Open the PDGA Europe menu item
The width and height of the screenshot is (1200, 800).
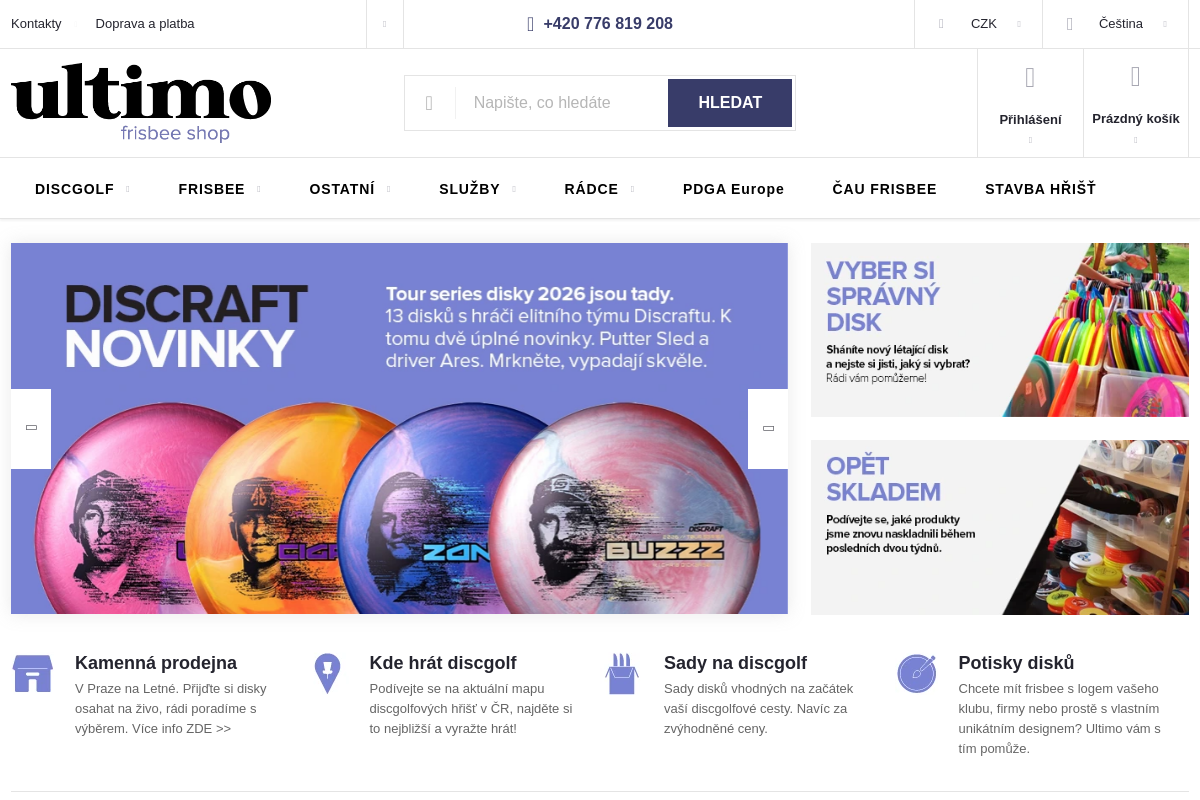coord(733,189)
